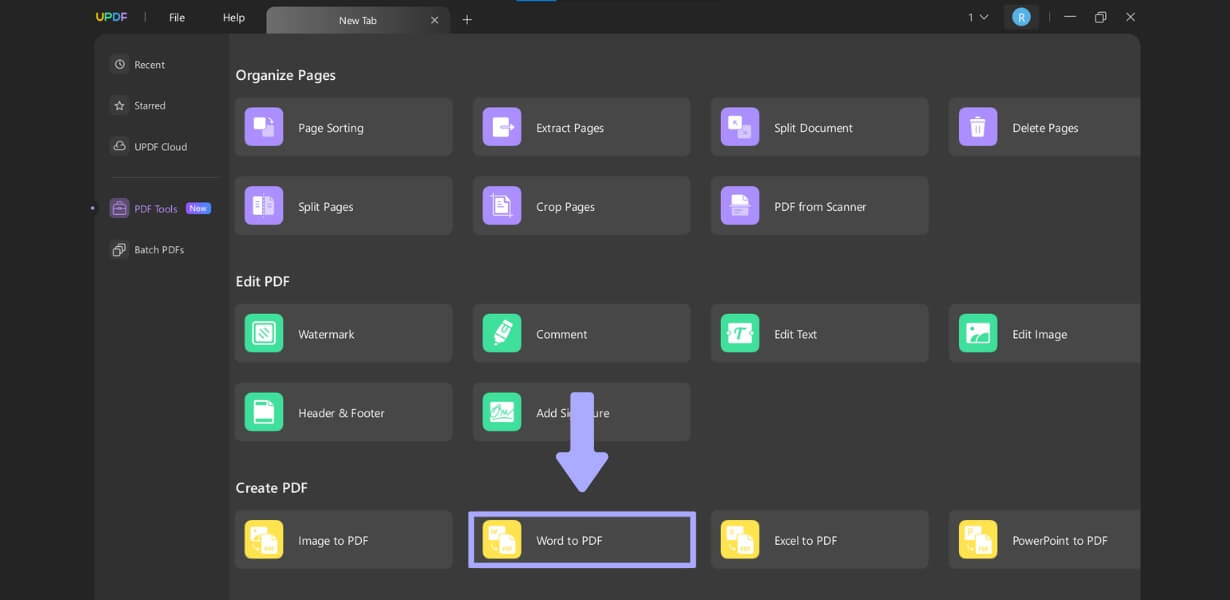Open the user account avatar R
The height and width of the screenshot is (600, 1230).
click(1021, 17)
